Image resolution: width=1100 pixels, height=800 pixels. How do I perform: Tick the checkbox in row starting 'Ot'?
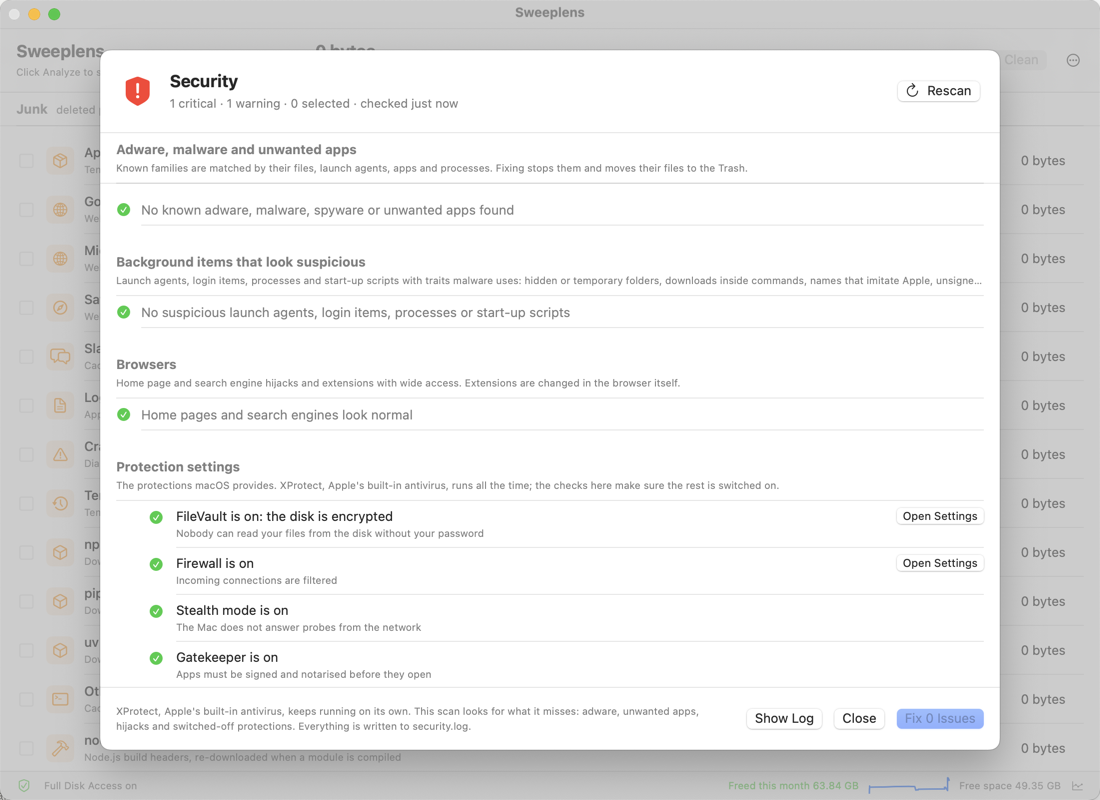[x=27, y=699]
